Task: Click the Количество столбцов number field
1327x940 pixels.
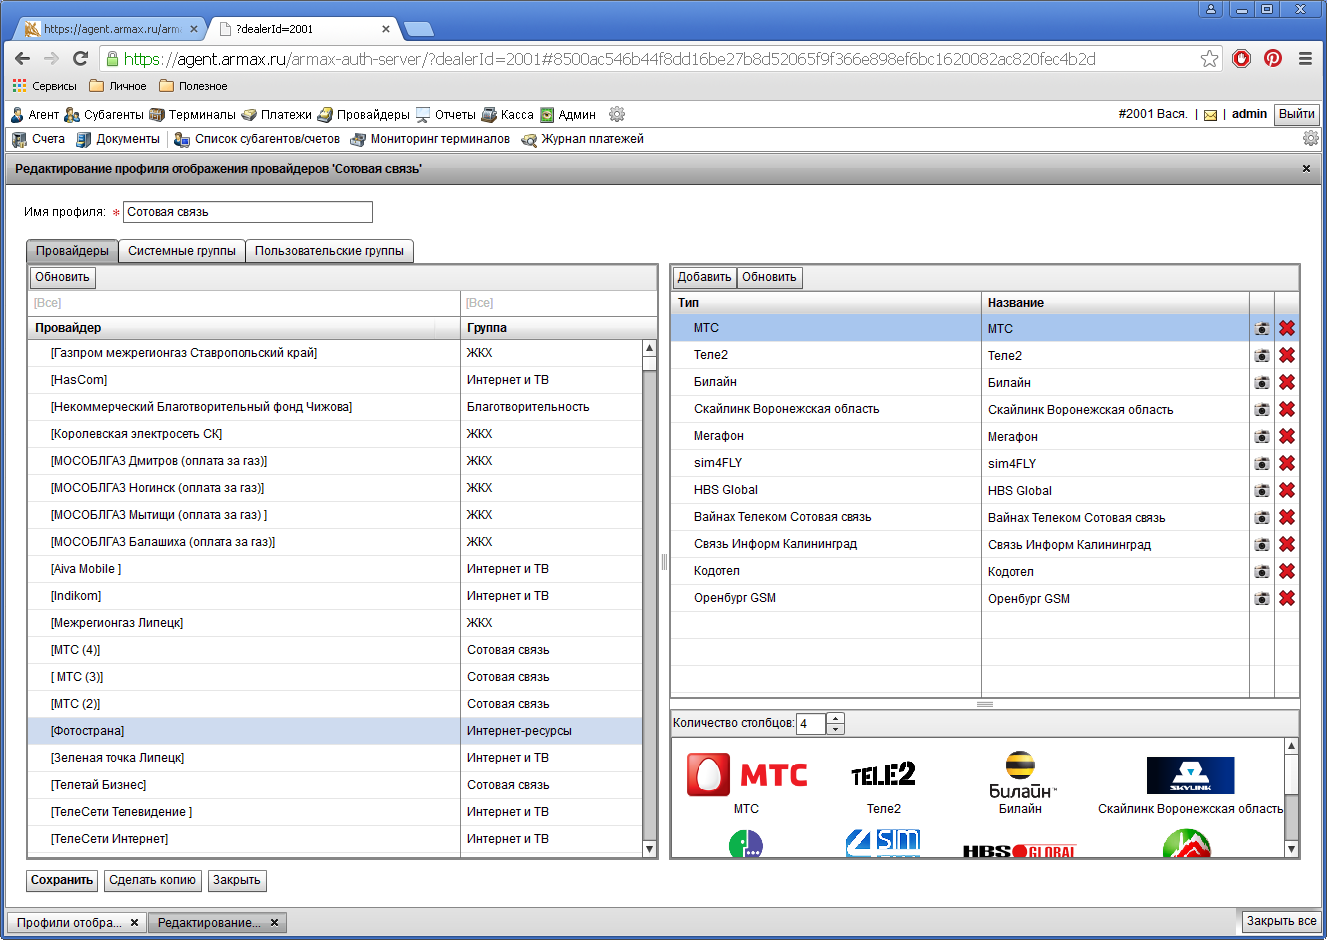Action: (811, 723)
